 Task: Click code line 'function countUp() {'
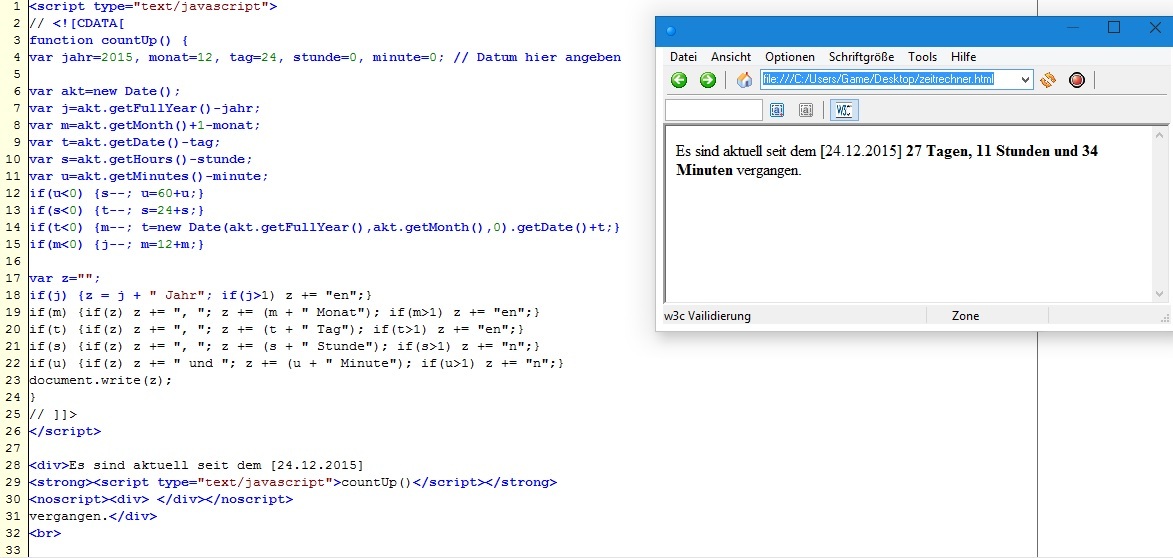(x=108, y=40)
